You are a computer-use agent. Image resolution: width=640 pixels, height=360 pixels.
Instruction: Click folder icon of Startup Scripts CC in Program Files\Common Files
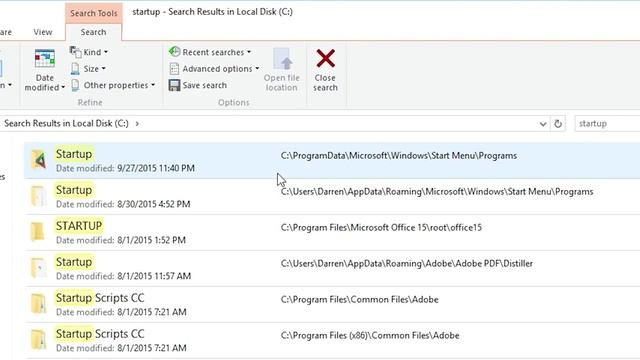coord(39,304)
